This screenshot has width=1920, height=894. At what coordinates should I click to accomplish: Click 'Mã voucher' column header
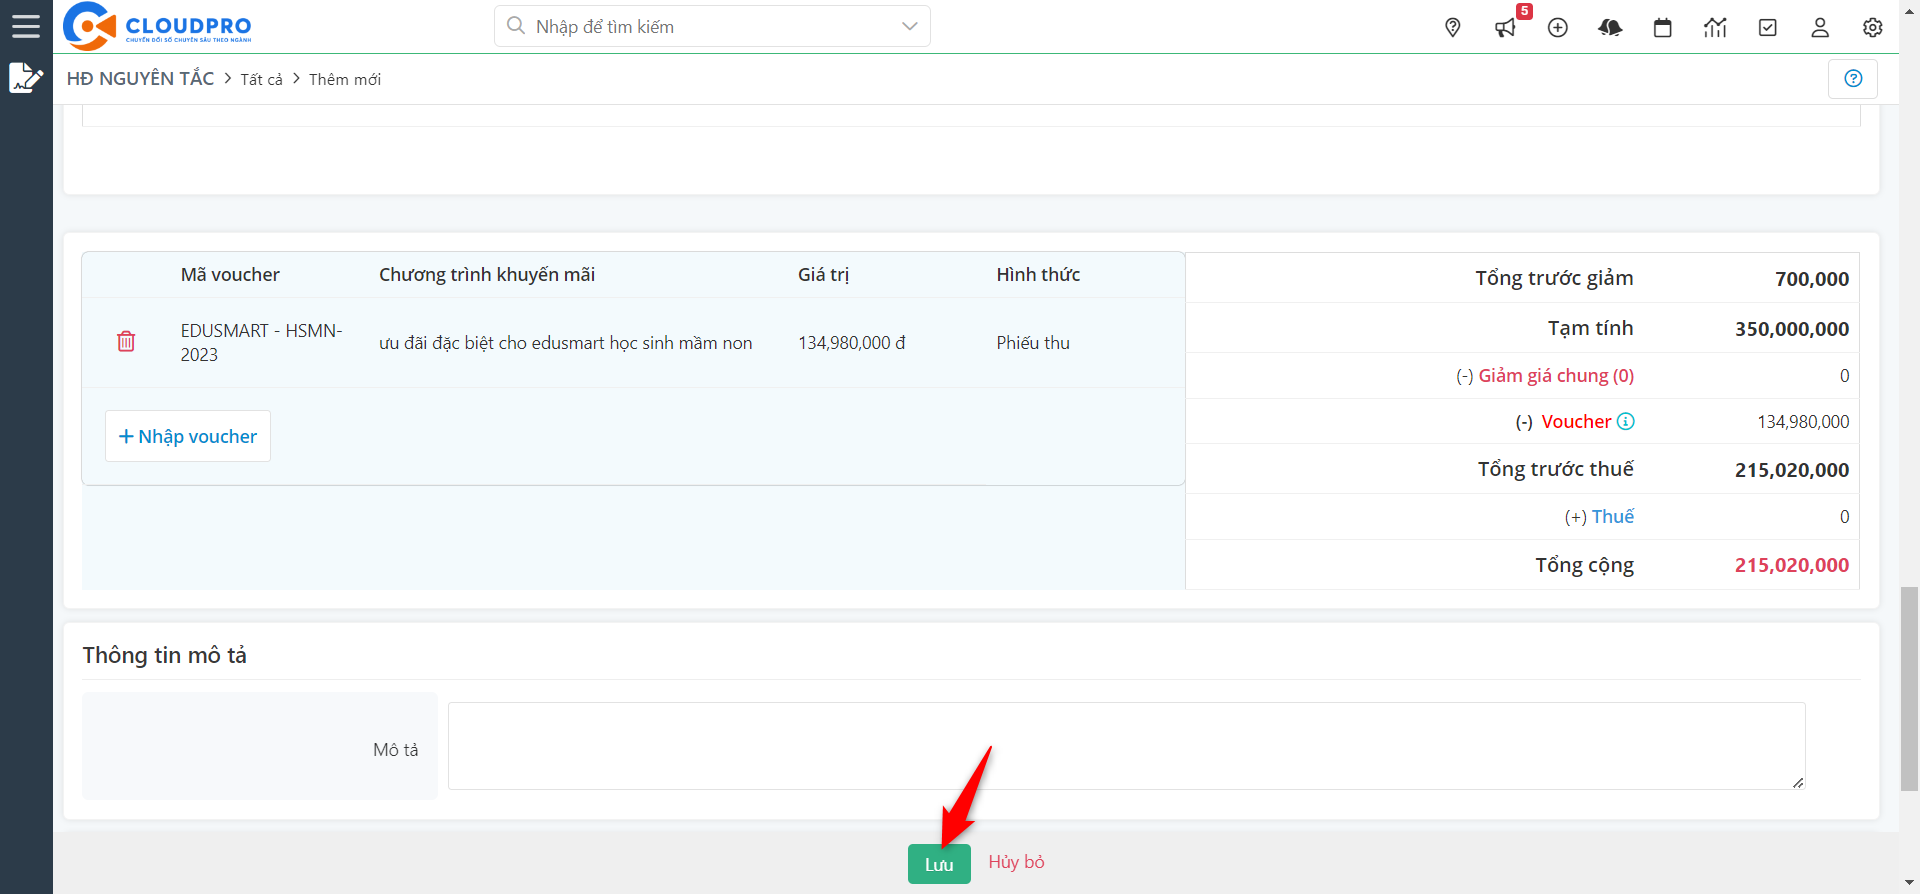coord(230,275)
